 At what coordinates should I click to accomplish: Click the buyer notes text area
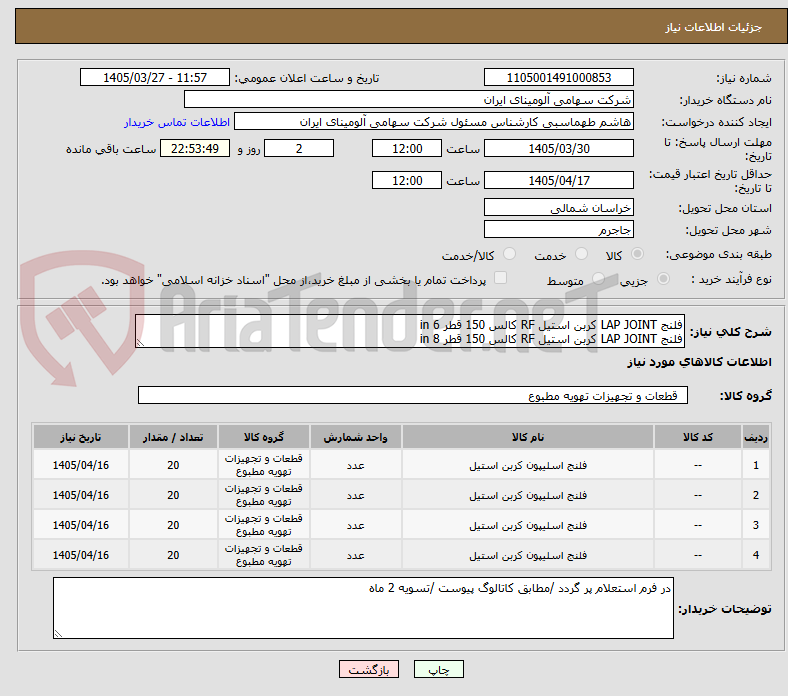[x=363, y=608]
